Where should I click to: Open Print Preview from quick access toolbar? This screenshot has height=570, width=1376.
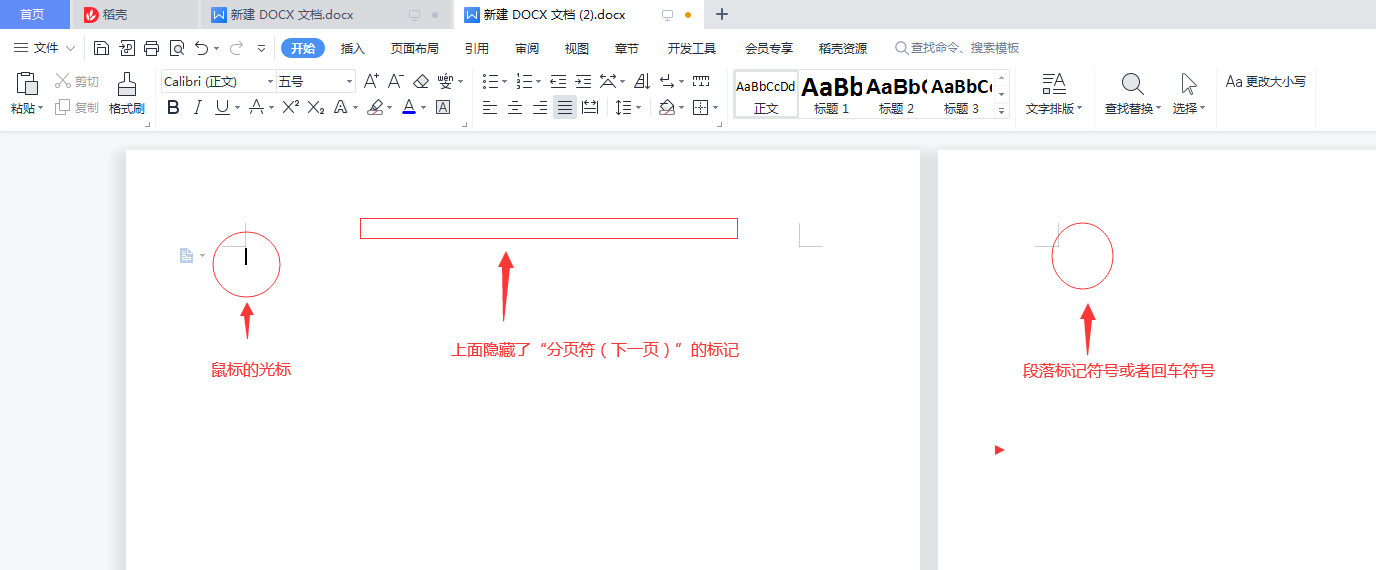177,48
